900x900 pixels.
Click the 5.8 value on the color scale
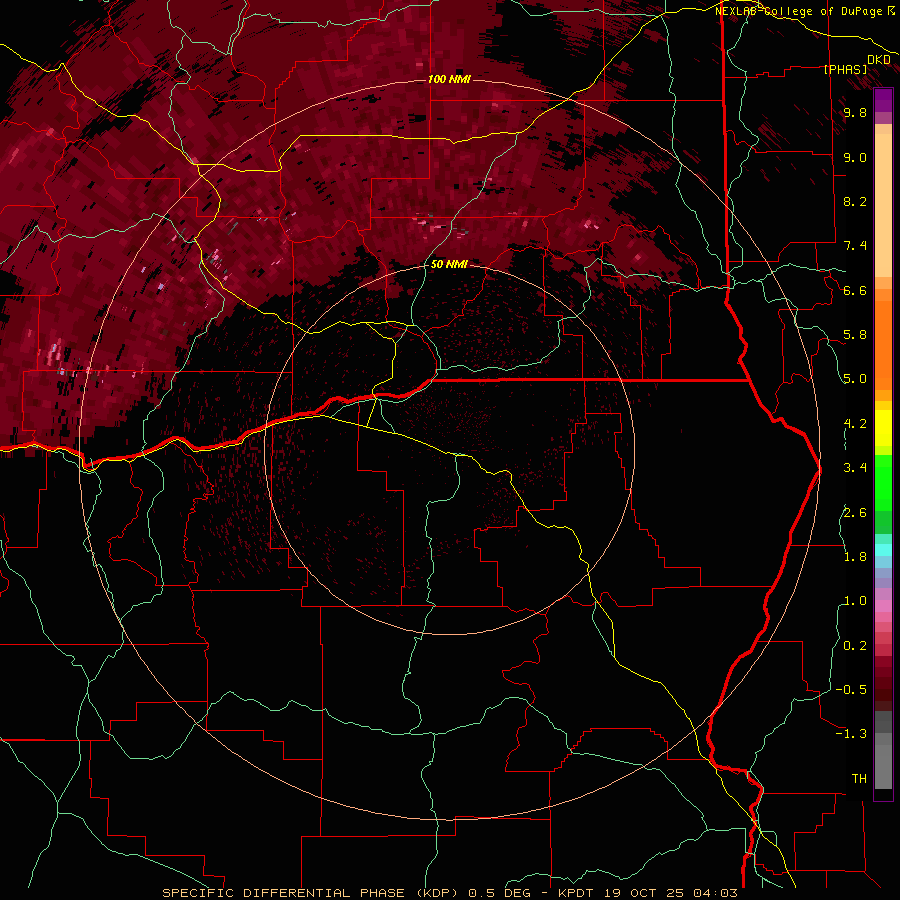(x=855, y=335)
